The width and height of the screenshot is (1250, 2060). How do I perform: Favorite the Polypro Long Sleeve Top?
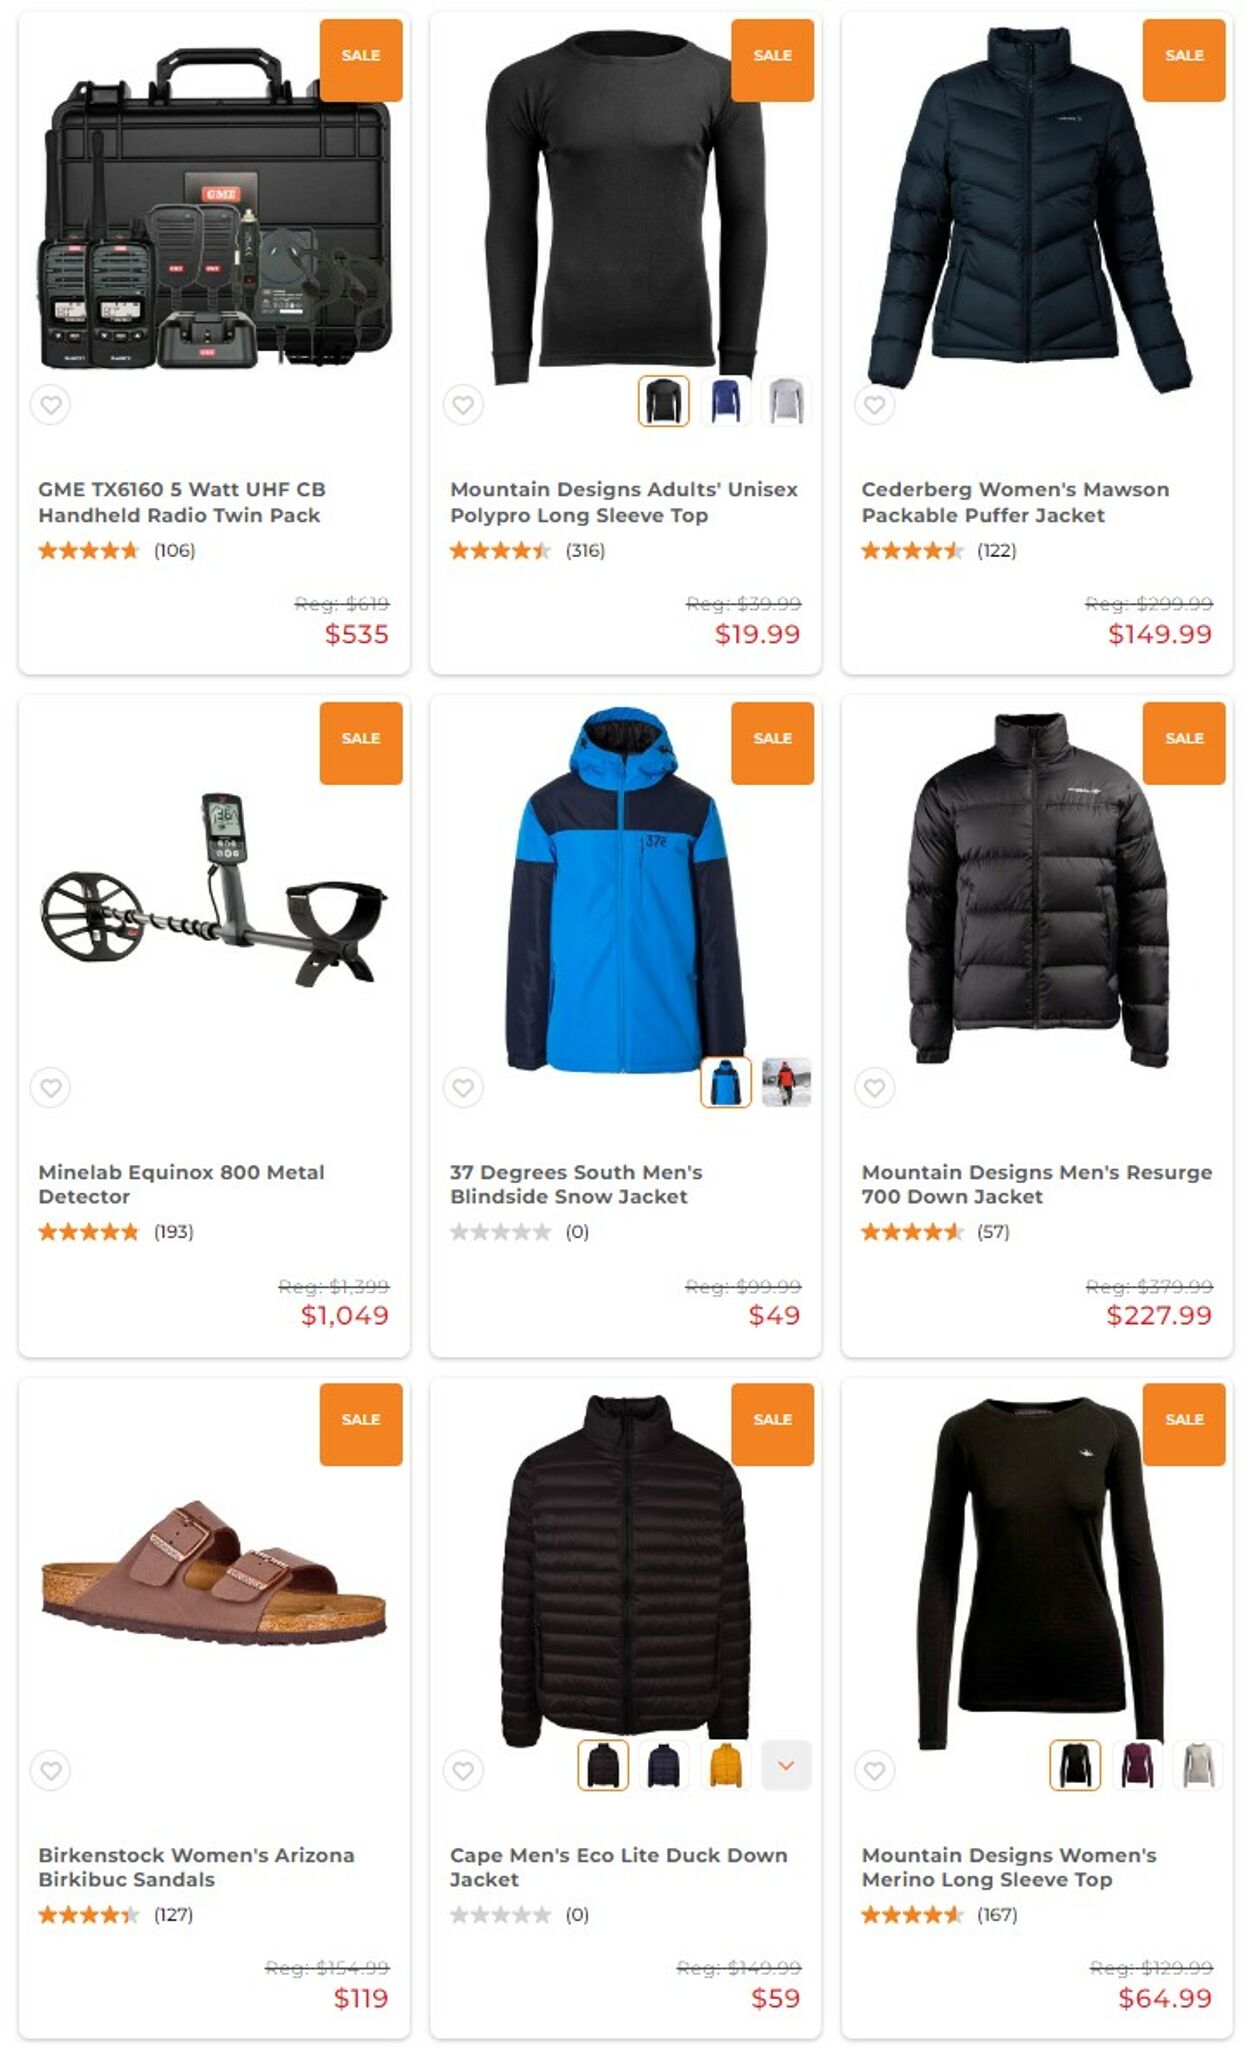click(x=463, y=405)
